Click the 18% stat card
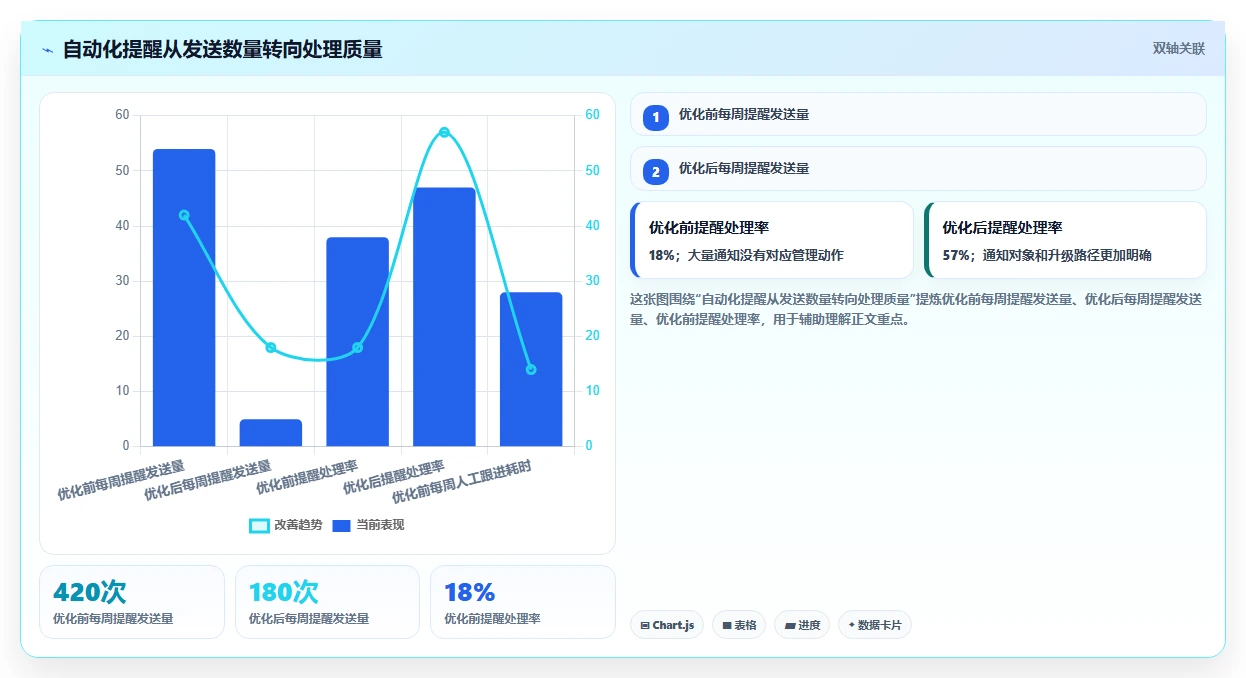This screenshot has width=1246, height=678. (x=523, y=602)
